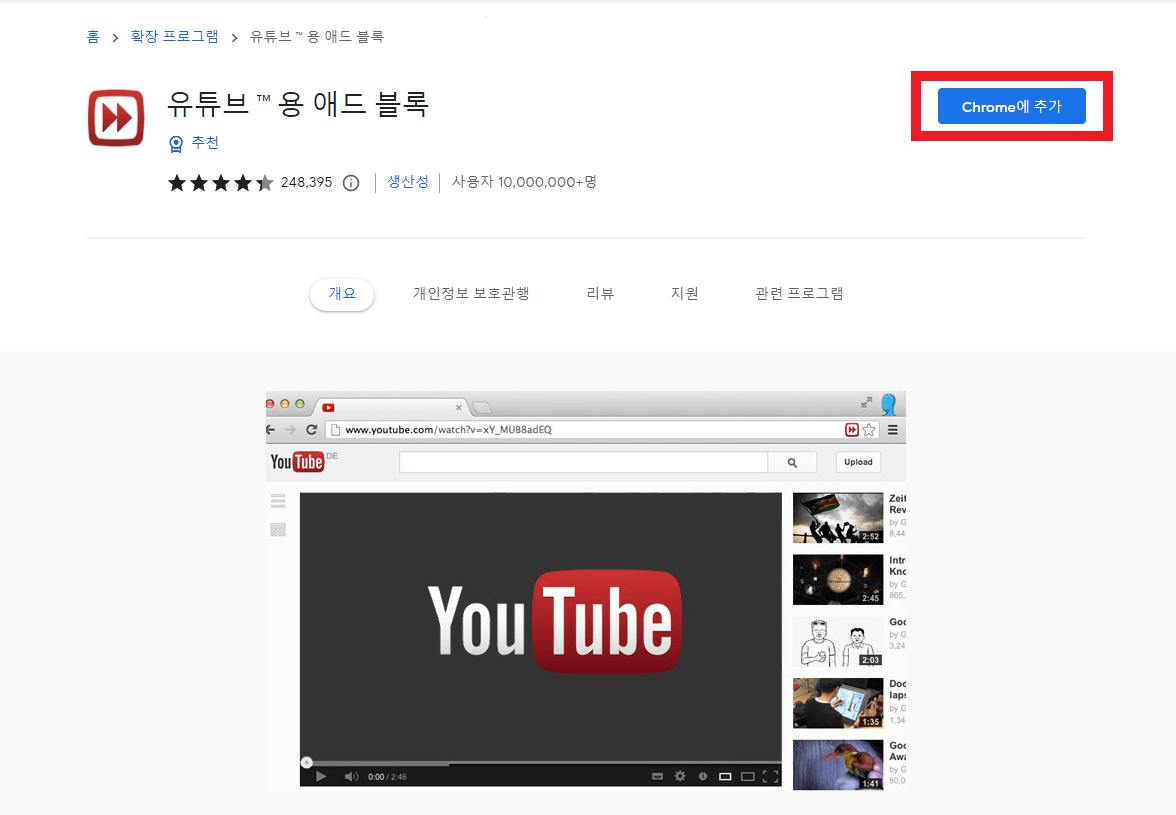
Task: Expand the YouTube sidebar menu
Action: (x=277, y=501)
